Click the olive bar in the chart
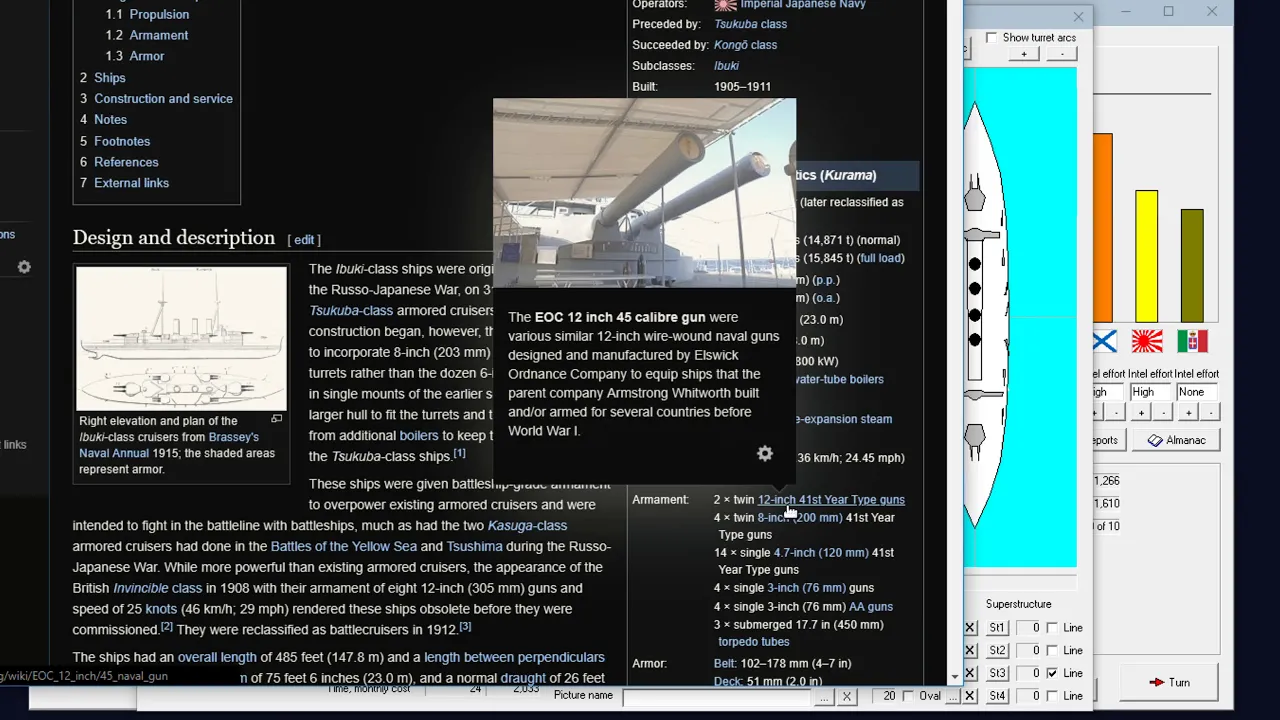The height and width of the screenshot is (720, 1280). pos(1191,266)
